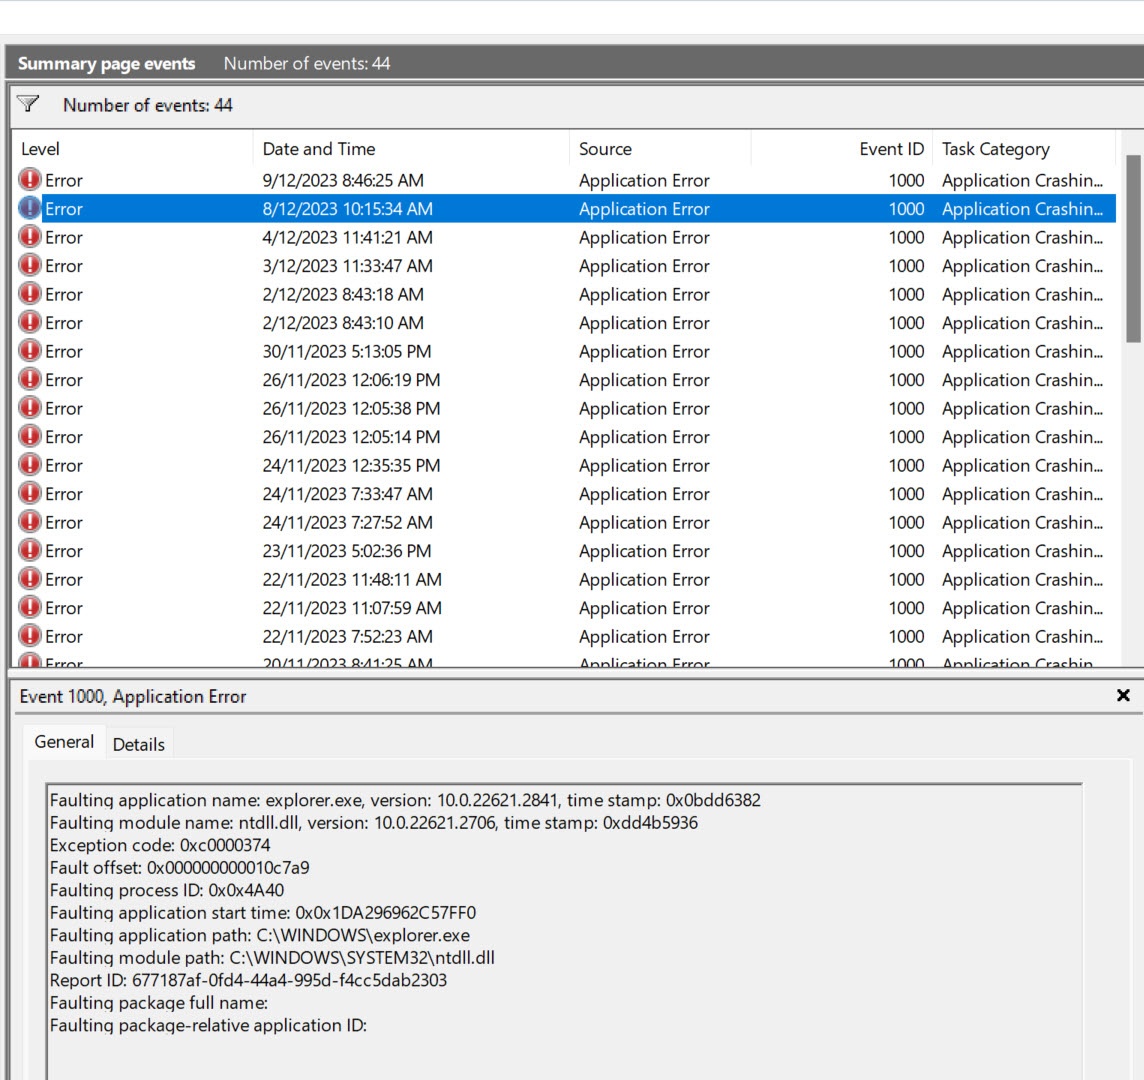Click the 'Faulting application path: C:\WINDOWS\explorer.exe' line
Image resolution: width=1144 pixels, height=1080 pixels.
260,935
